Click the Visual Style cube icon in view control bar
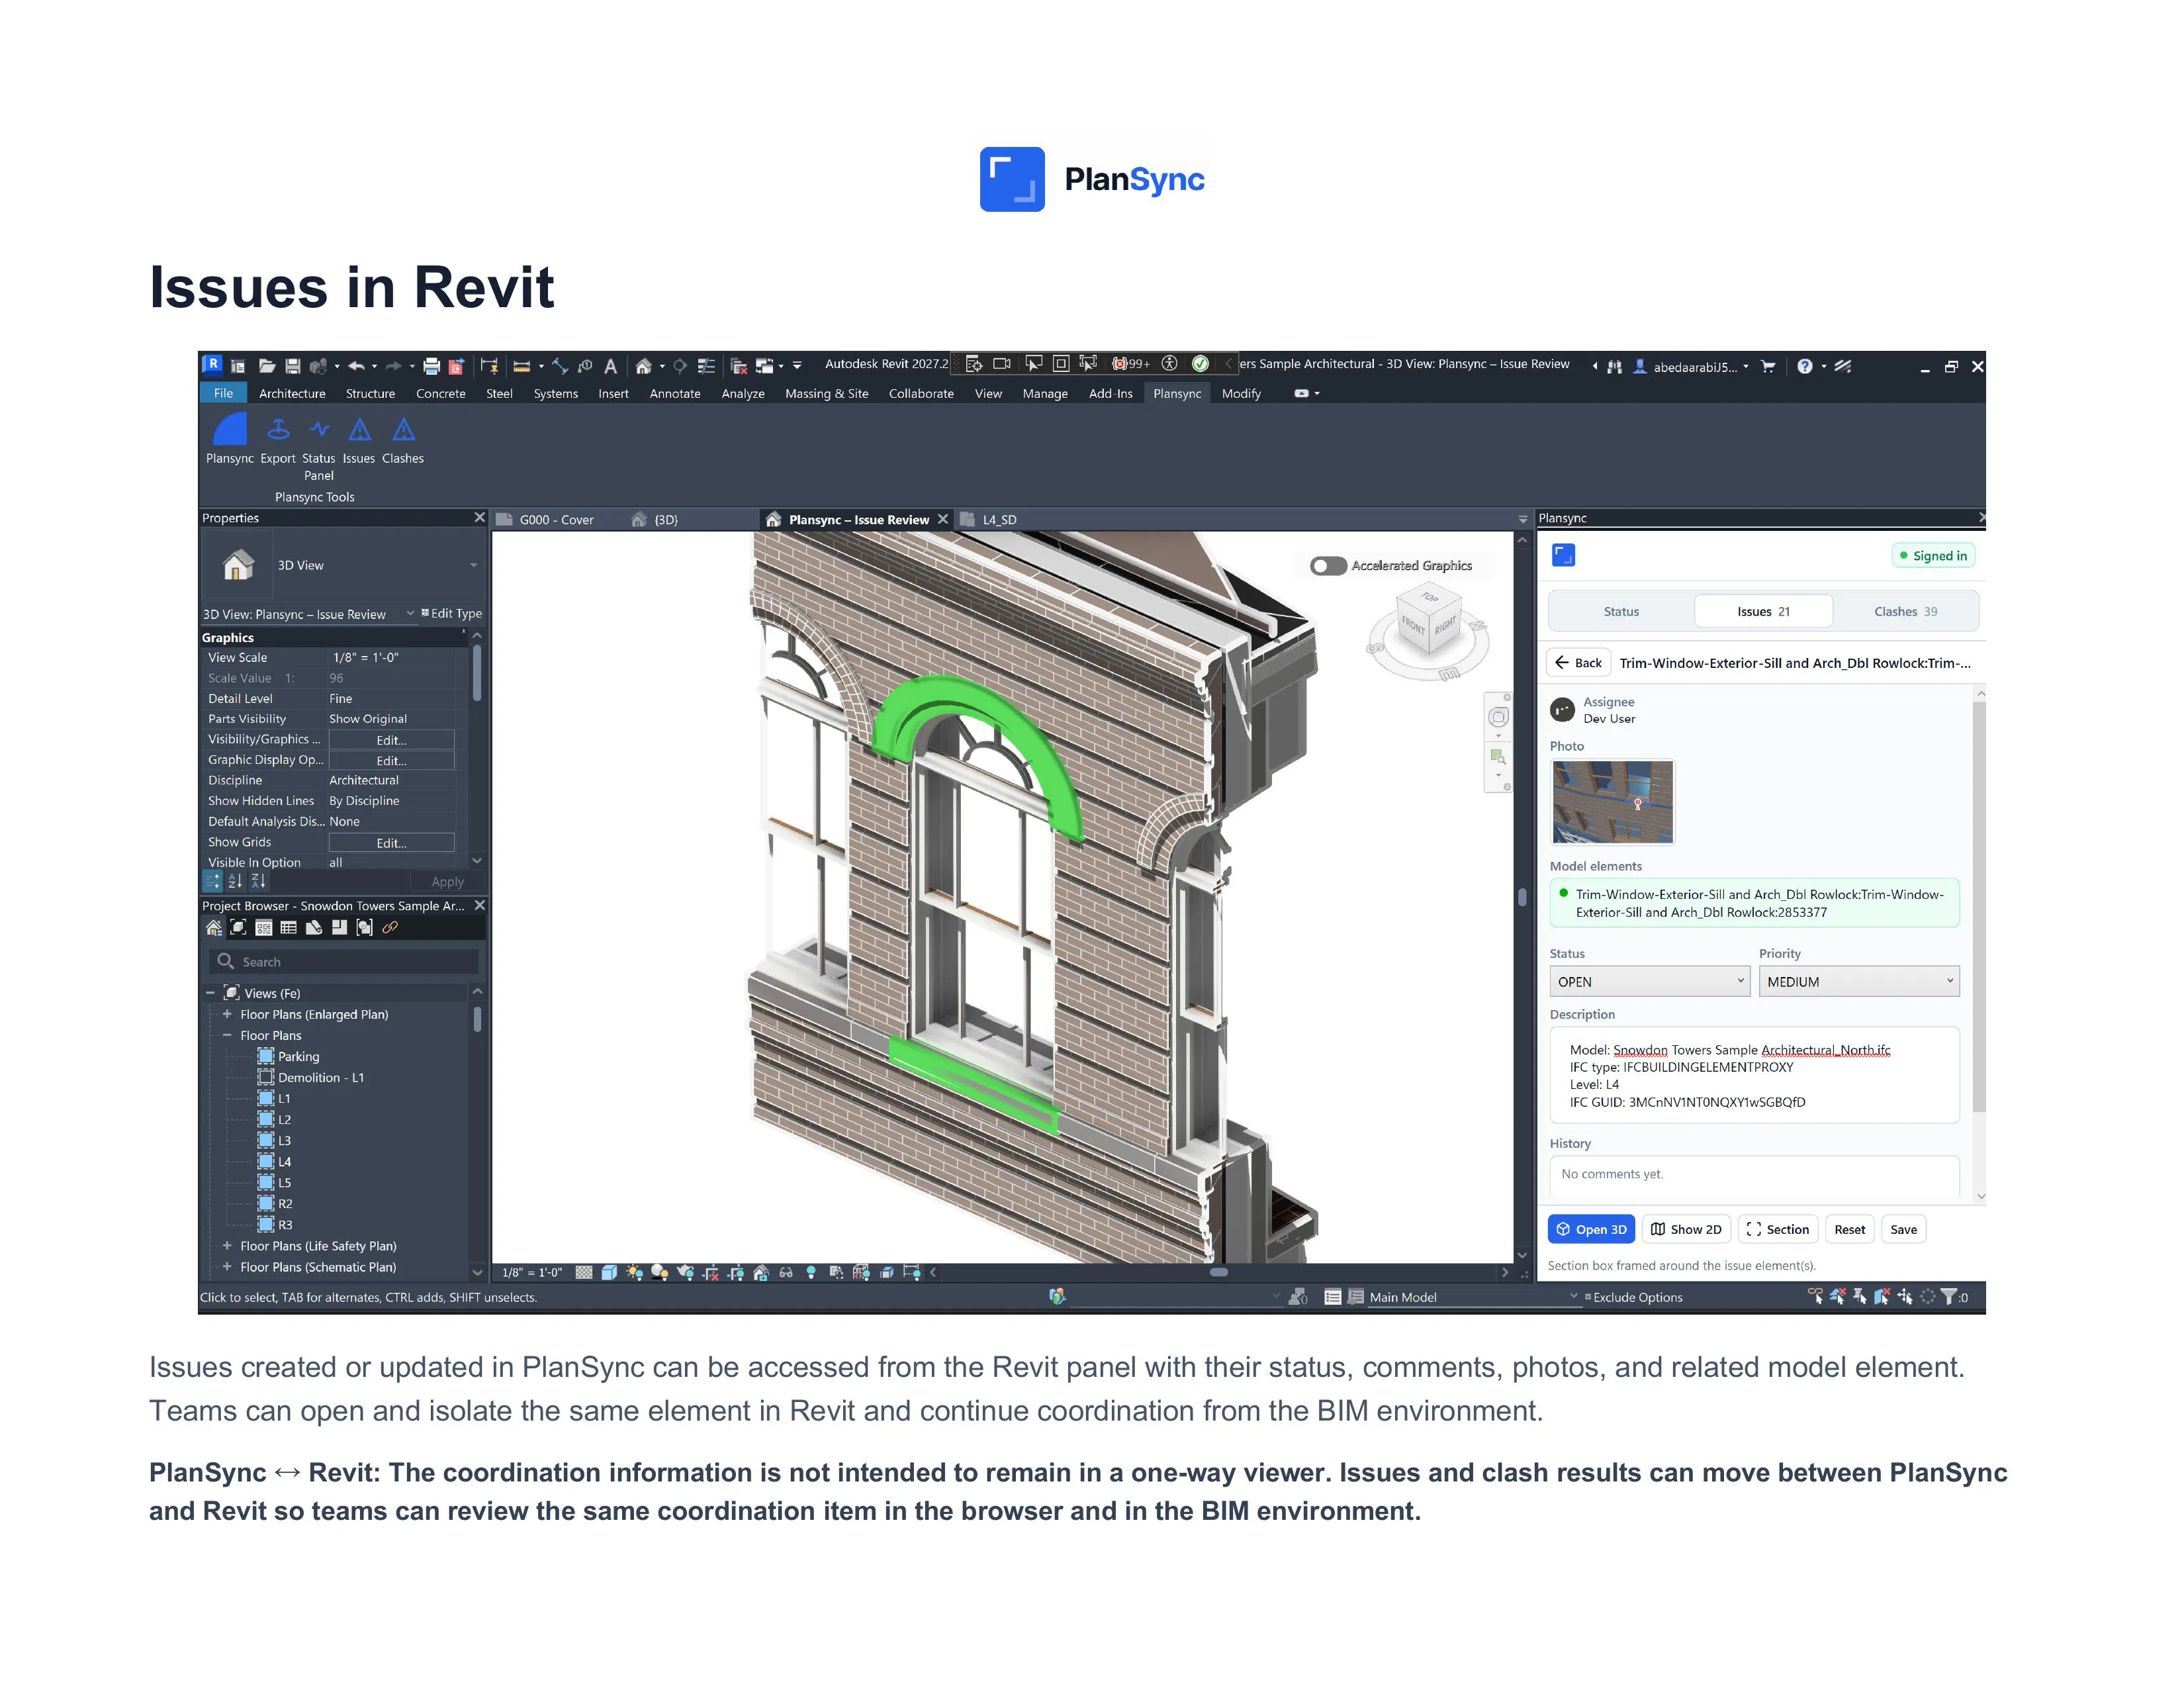This screenshot has height=1688, width=2184. point(609,1273)
